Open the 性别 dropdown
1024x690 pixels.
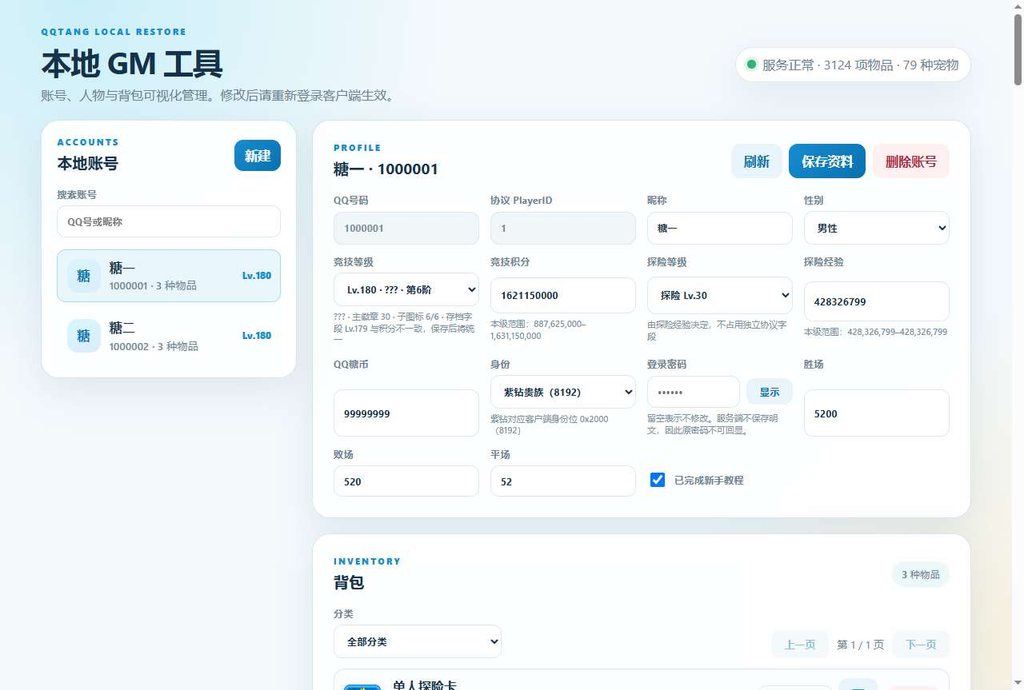(876, 228)
